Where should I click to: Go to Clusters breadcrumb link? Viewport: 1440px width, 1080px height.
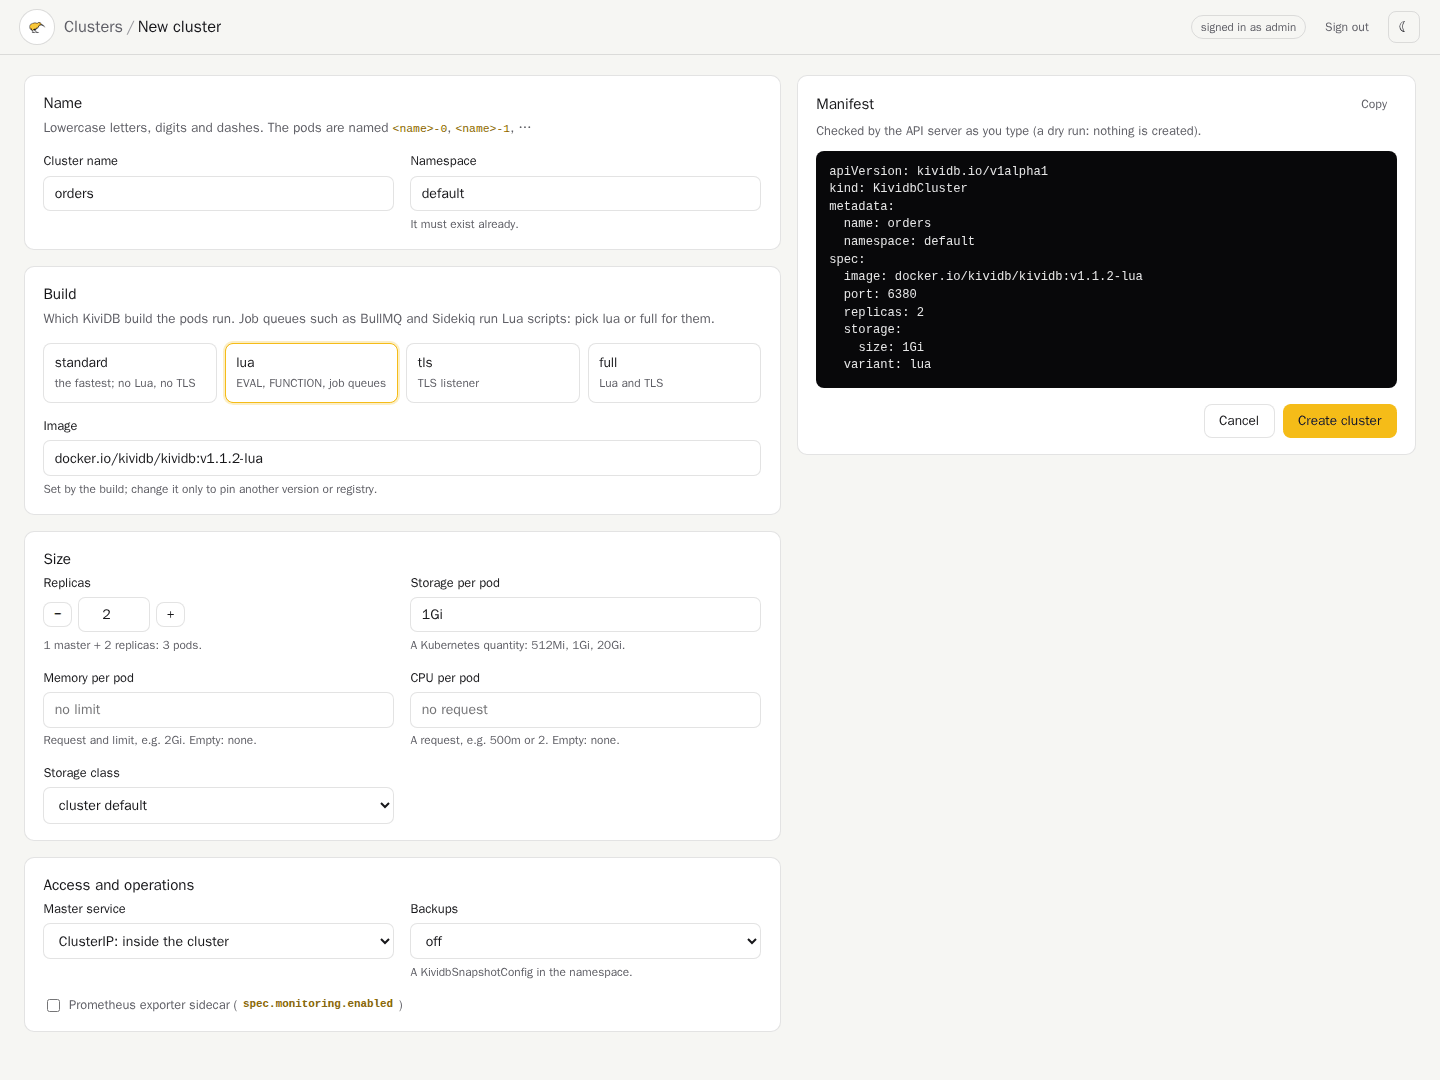93,27
